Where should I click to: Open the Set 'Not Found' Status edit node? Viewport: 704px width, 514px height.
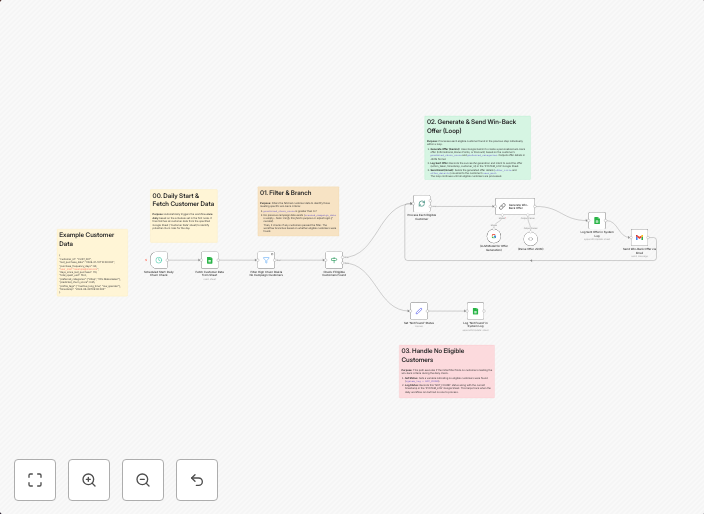[418, 311]
